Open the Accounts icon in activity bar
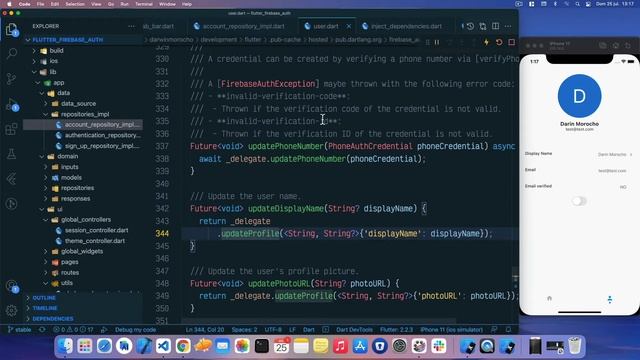640x360 pixels. click(x=11, y=286)
